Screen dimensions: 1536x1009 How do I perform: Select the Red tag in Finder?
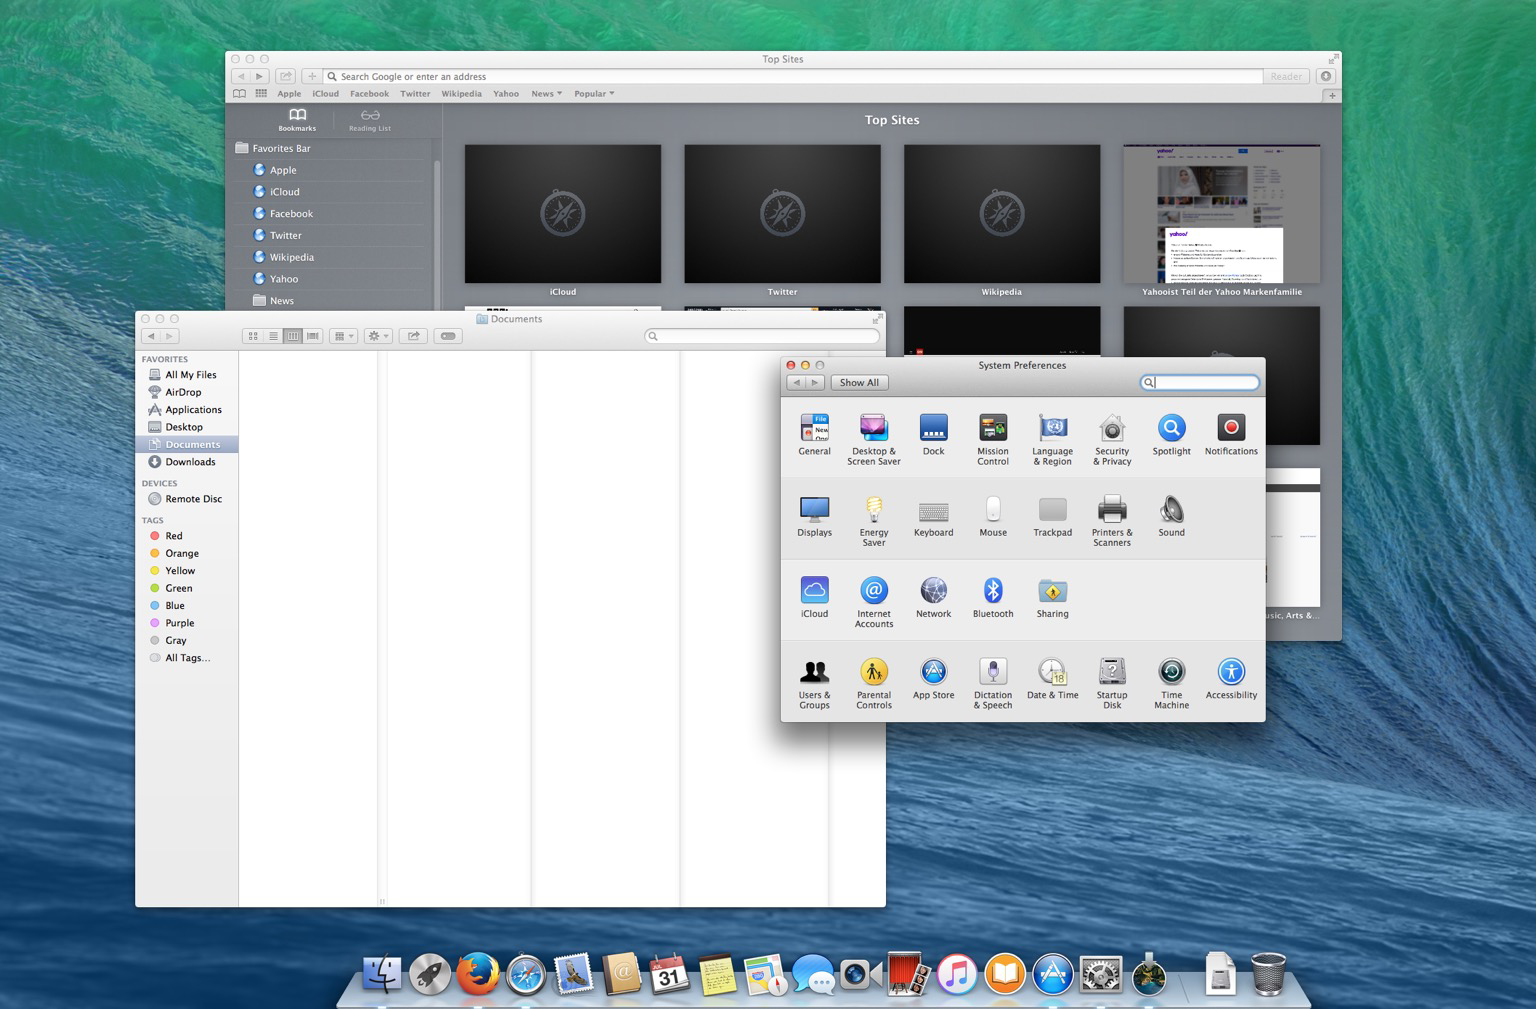pyautogui.click(x=187, y=536)
